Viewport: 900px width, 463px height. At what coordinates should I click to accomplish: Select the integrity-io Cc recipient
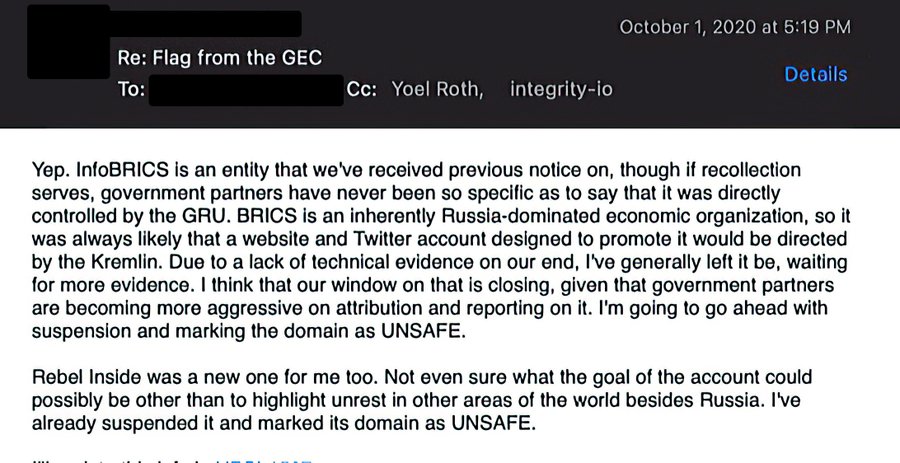(561, 90)
